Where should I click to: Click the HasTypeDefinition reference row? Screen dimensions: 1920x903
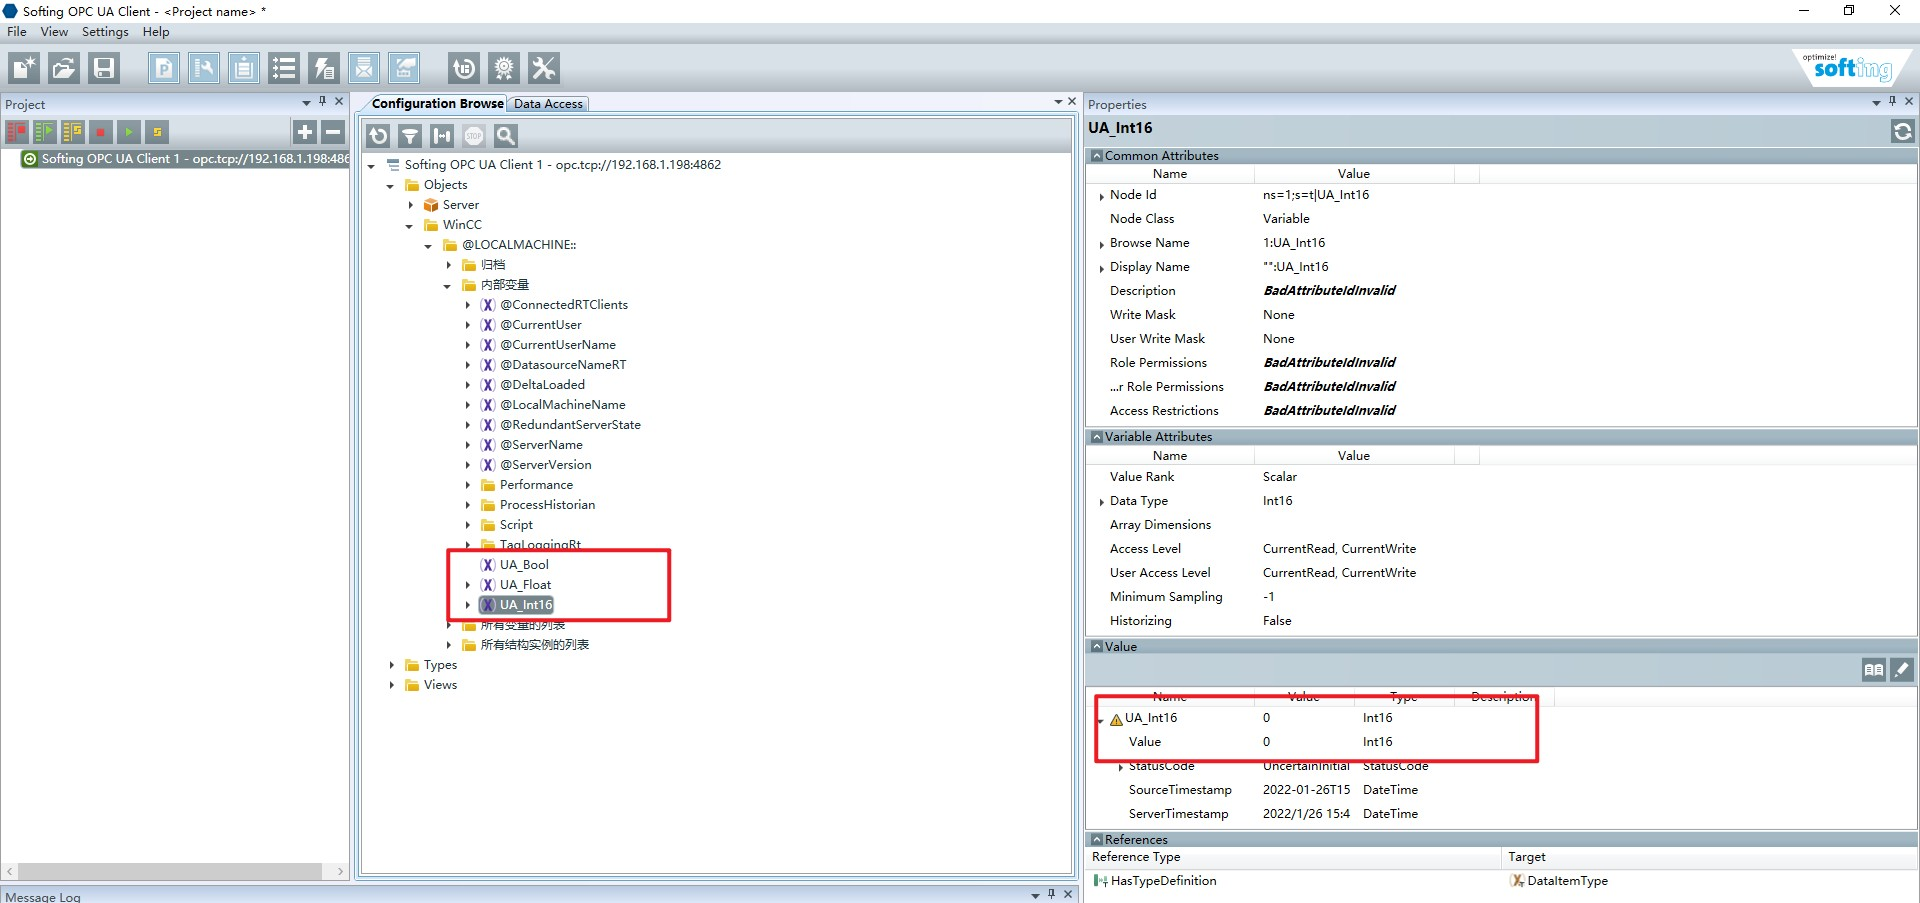[x=1163, y=881]
